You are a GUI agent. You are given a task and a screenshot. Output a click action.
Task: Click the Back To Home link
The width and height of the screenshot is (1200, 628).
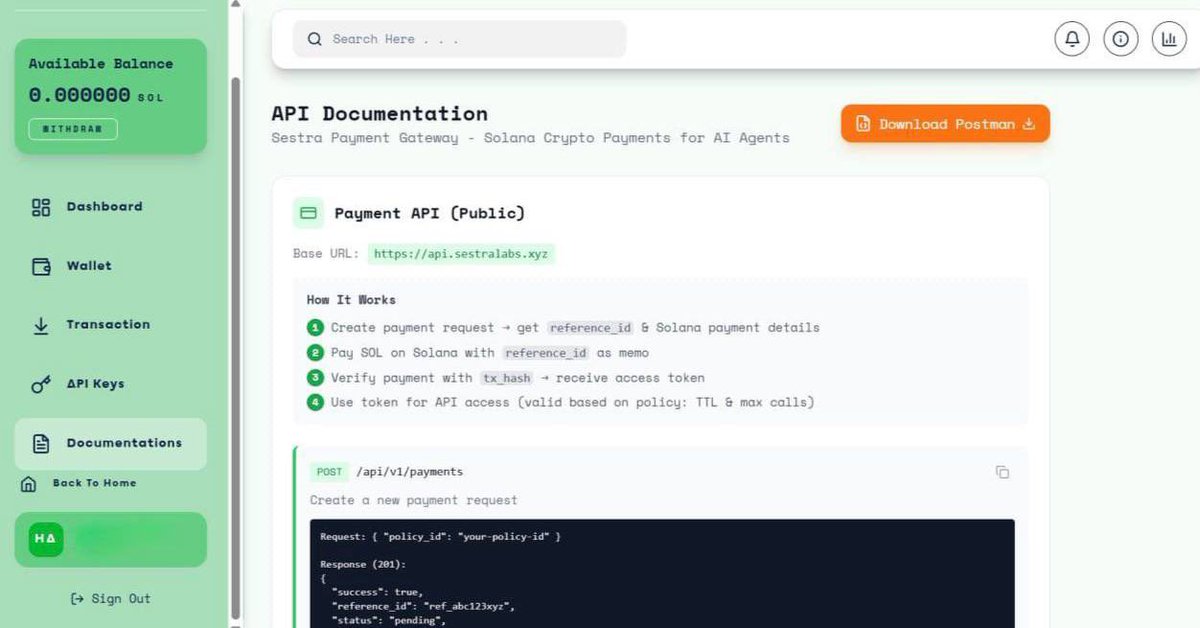pyautogui.click(x=94, y=483)
